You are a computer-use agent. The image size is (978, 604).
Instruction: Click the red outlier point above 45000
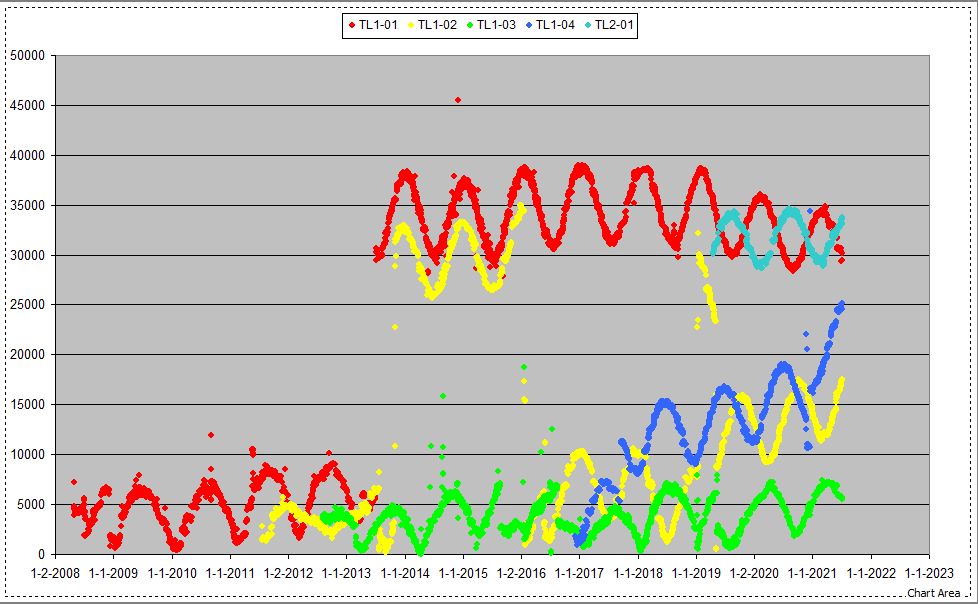458,100
